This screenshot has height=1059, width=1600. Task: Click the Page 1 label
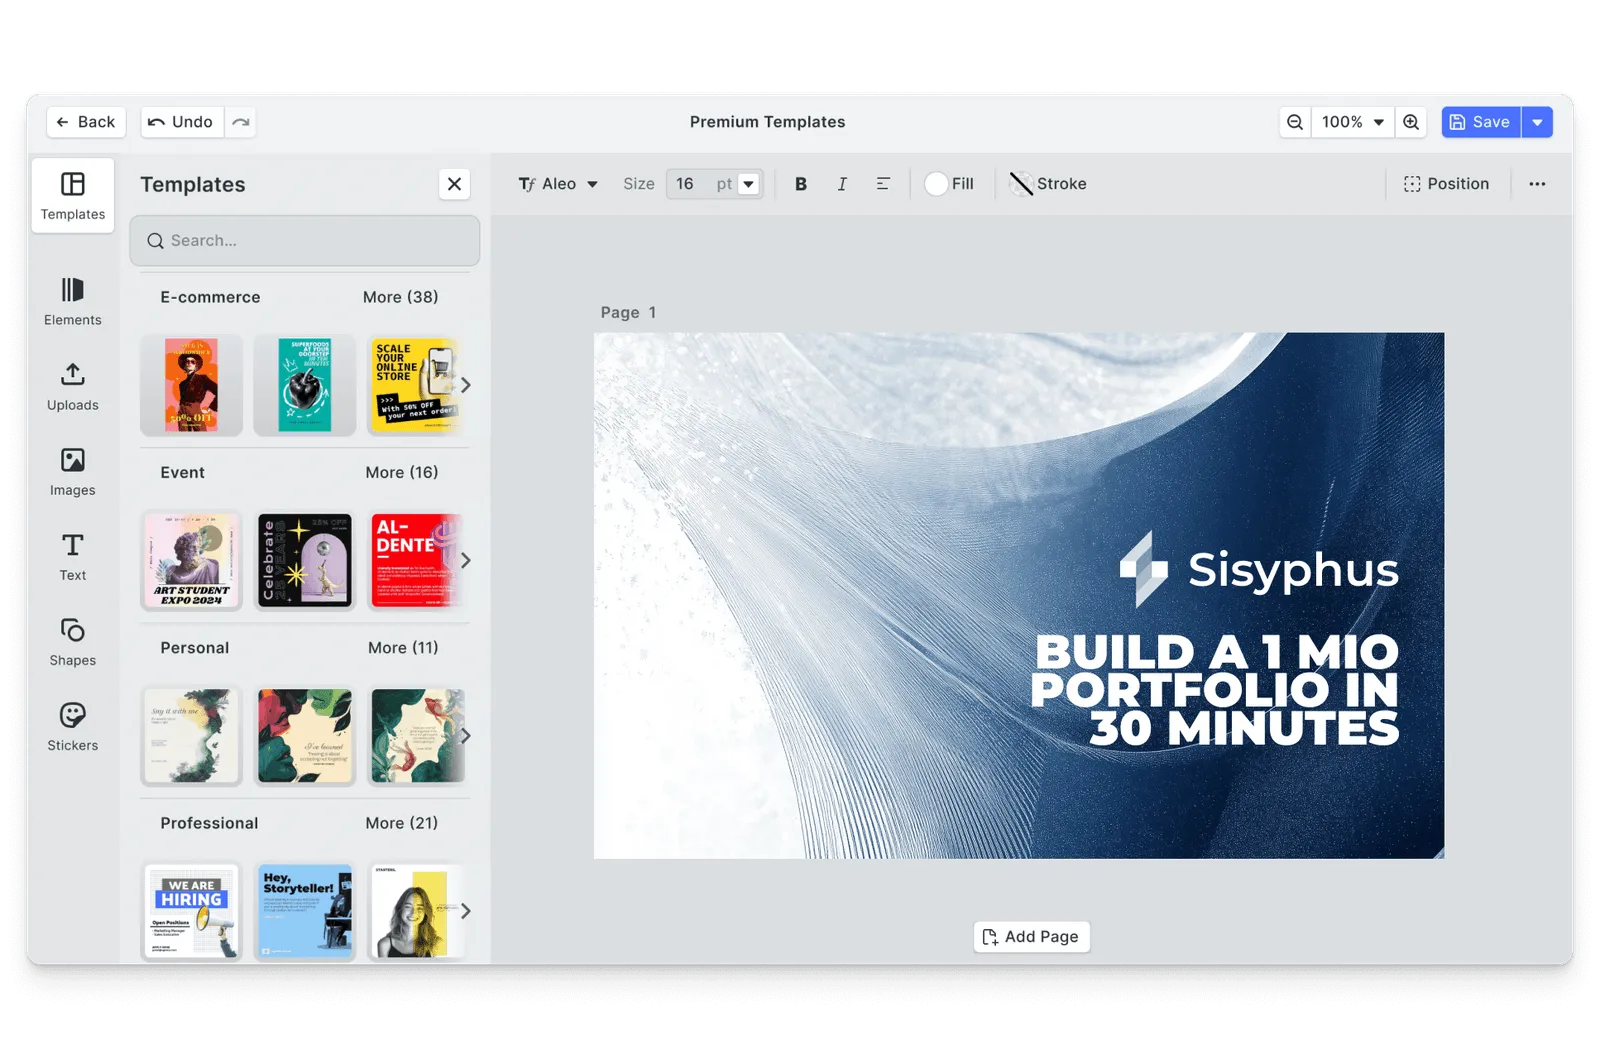628,312
